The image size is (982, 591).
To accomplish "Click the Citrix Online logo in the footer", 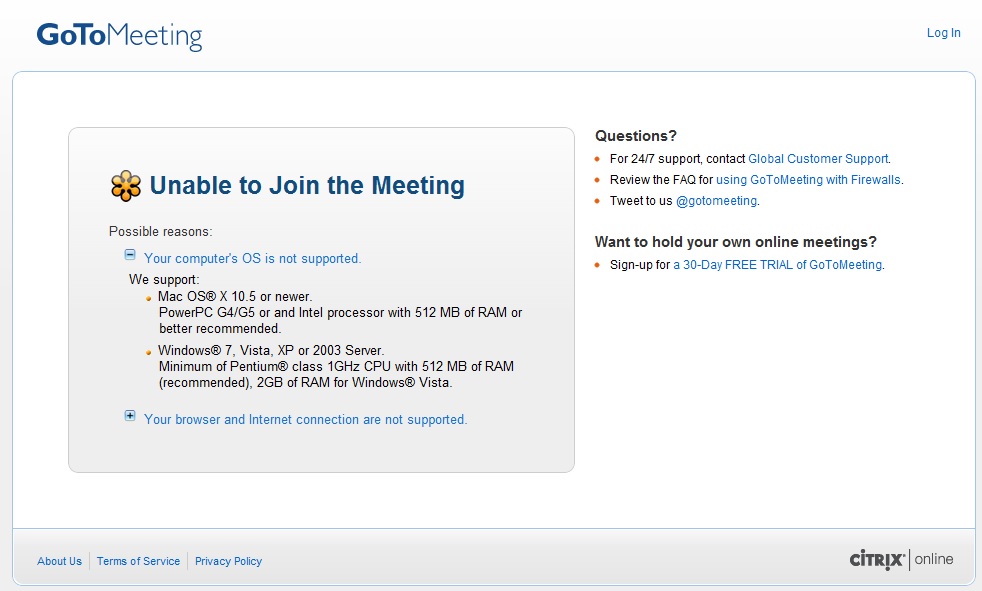I will tap(900, 559).
